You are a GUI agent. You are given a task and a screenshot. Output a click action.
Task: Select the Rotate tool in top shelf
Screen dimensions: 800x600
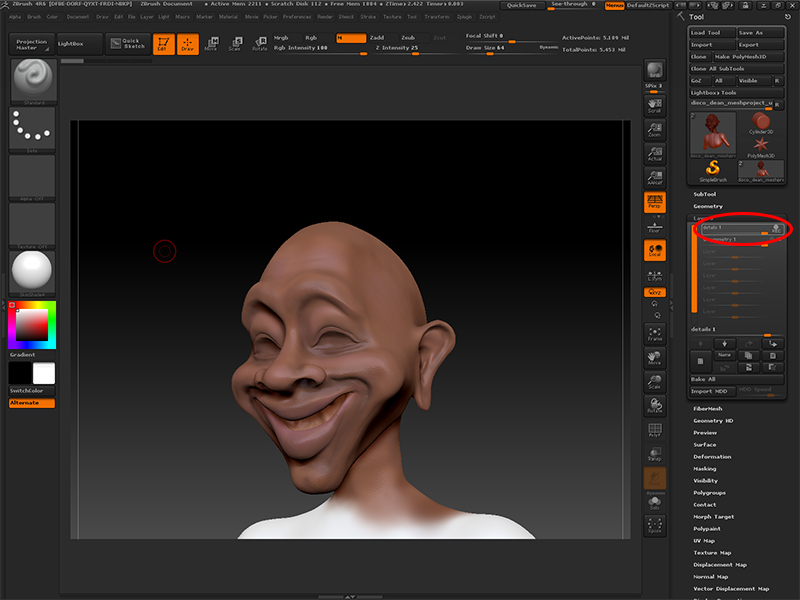coord(260,44)
